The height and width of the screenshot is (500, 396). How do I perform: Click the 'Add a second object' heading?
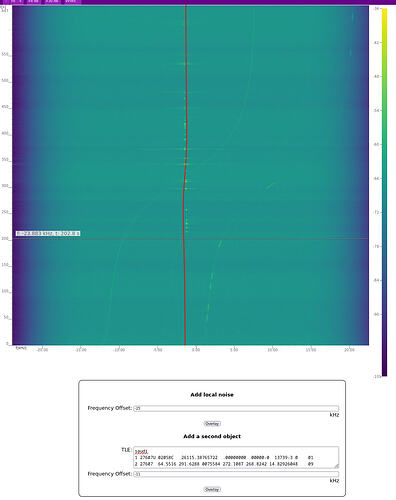212,436
